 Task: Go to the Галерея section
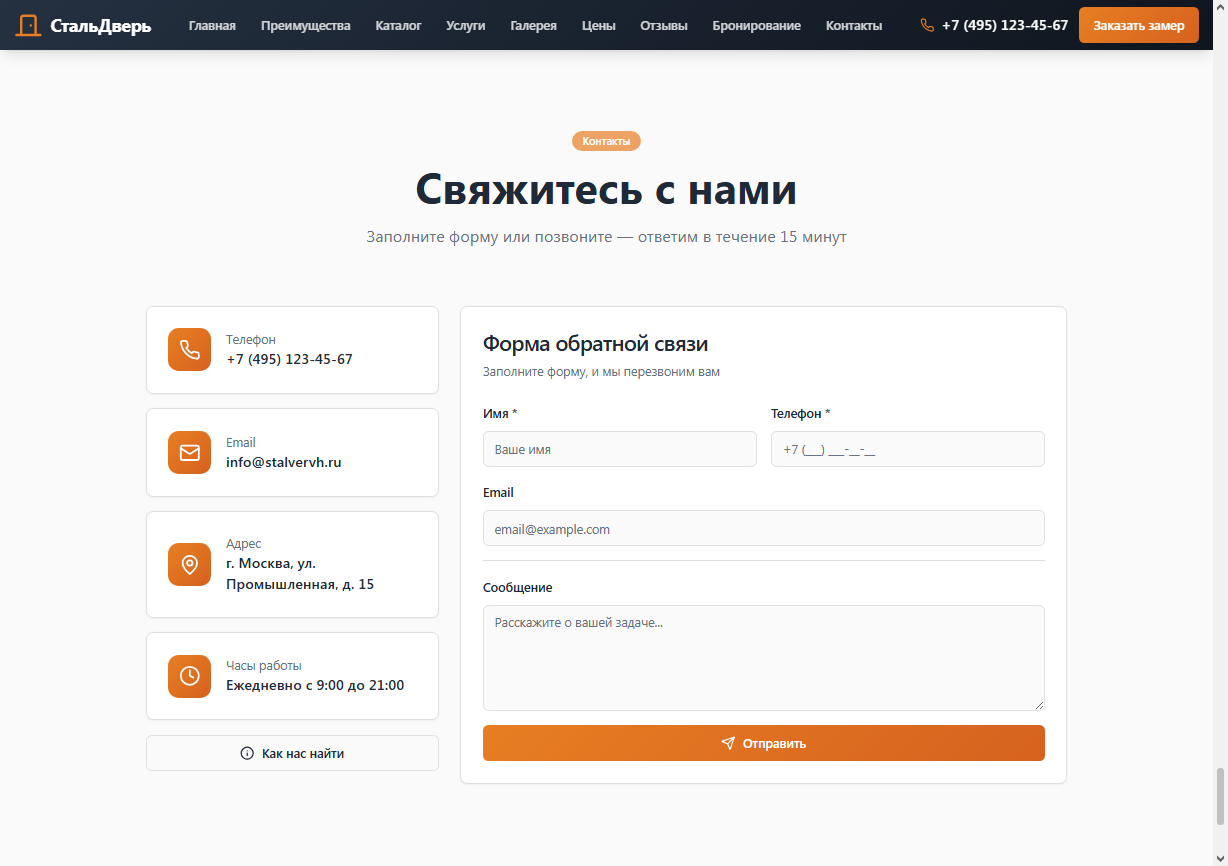pyautogui.click(x=533, y=25)
